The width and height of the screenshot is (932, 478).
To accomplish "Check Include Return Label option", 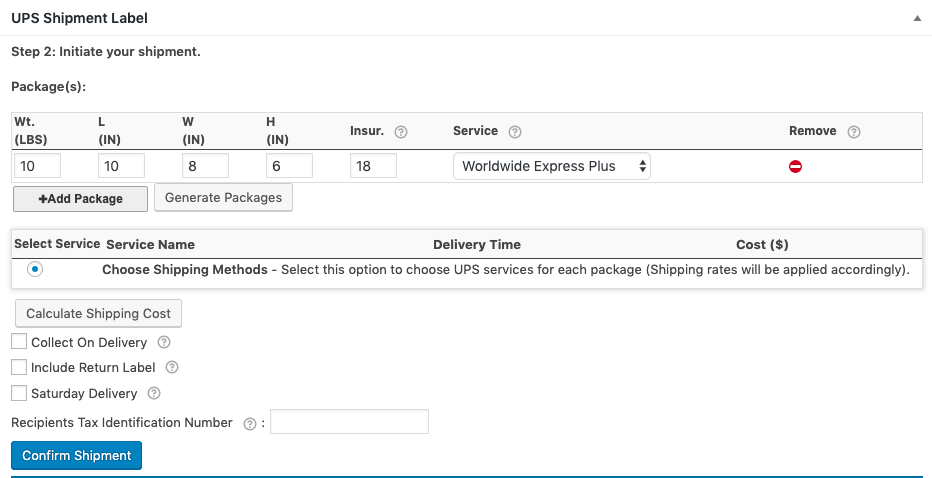I will click(x=19, y=367).
